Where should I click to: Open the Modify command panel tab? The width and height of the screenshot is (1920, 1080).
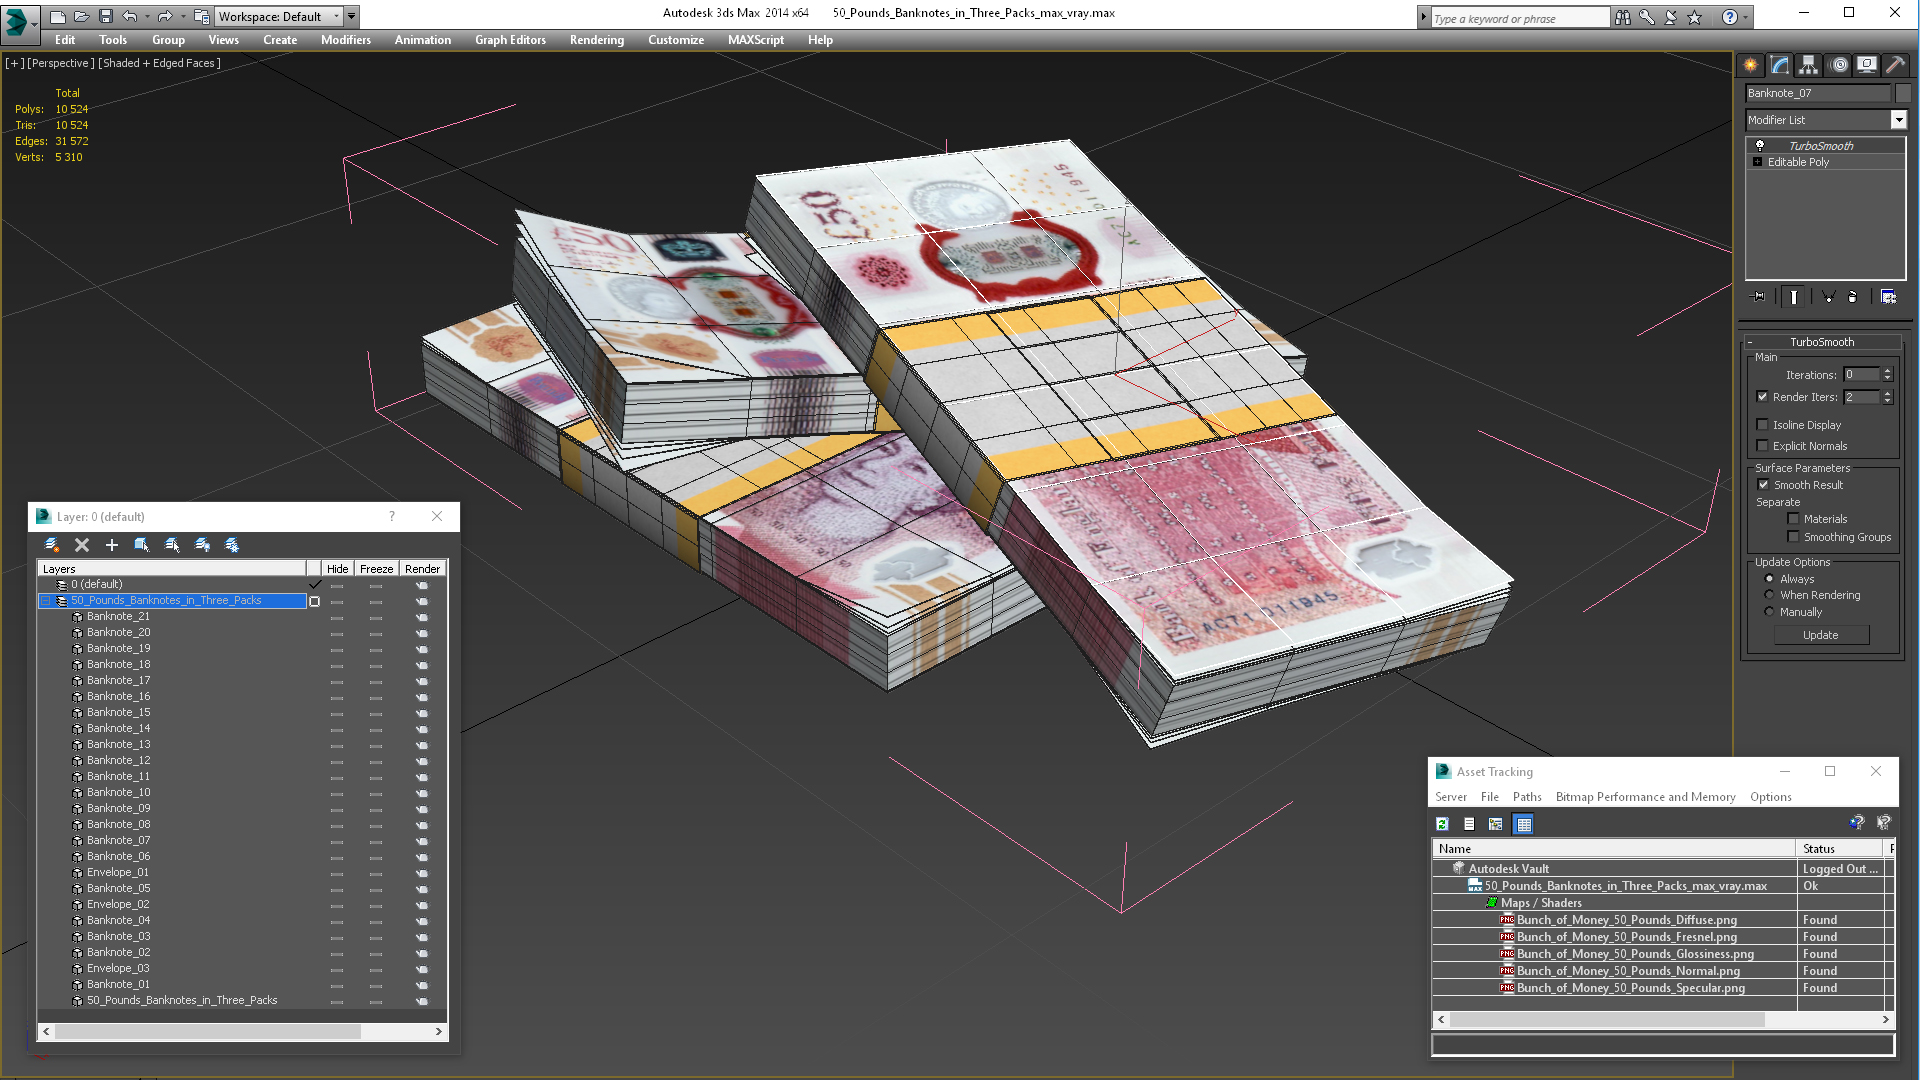[1780, 65]
